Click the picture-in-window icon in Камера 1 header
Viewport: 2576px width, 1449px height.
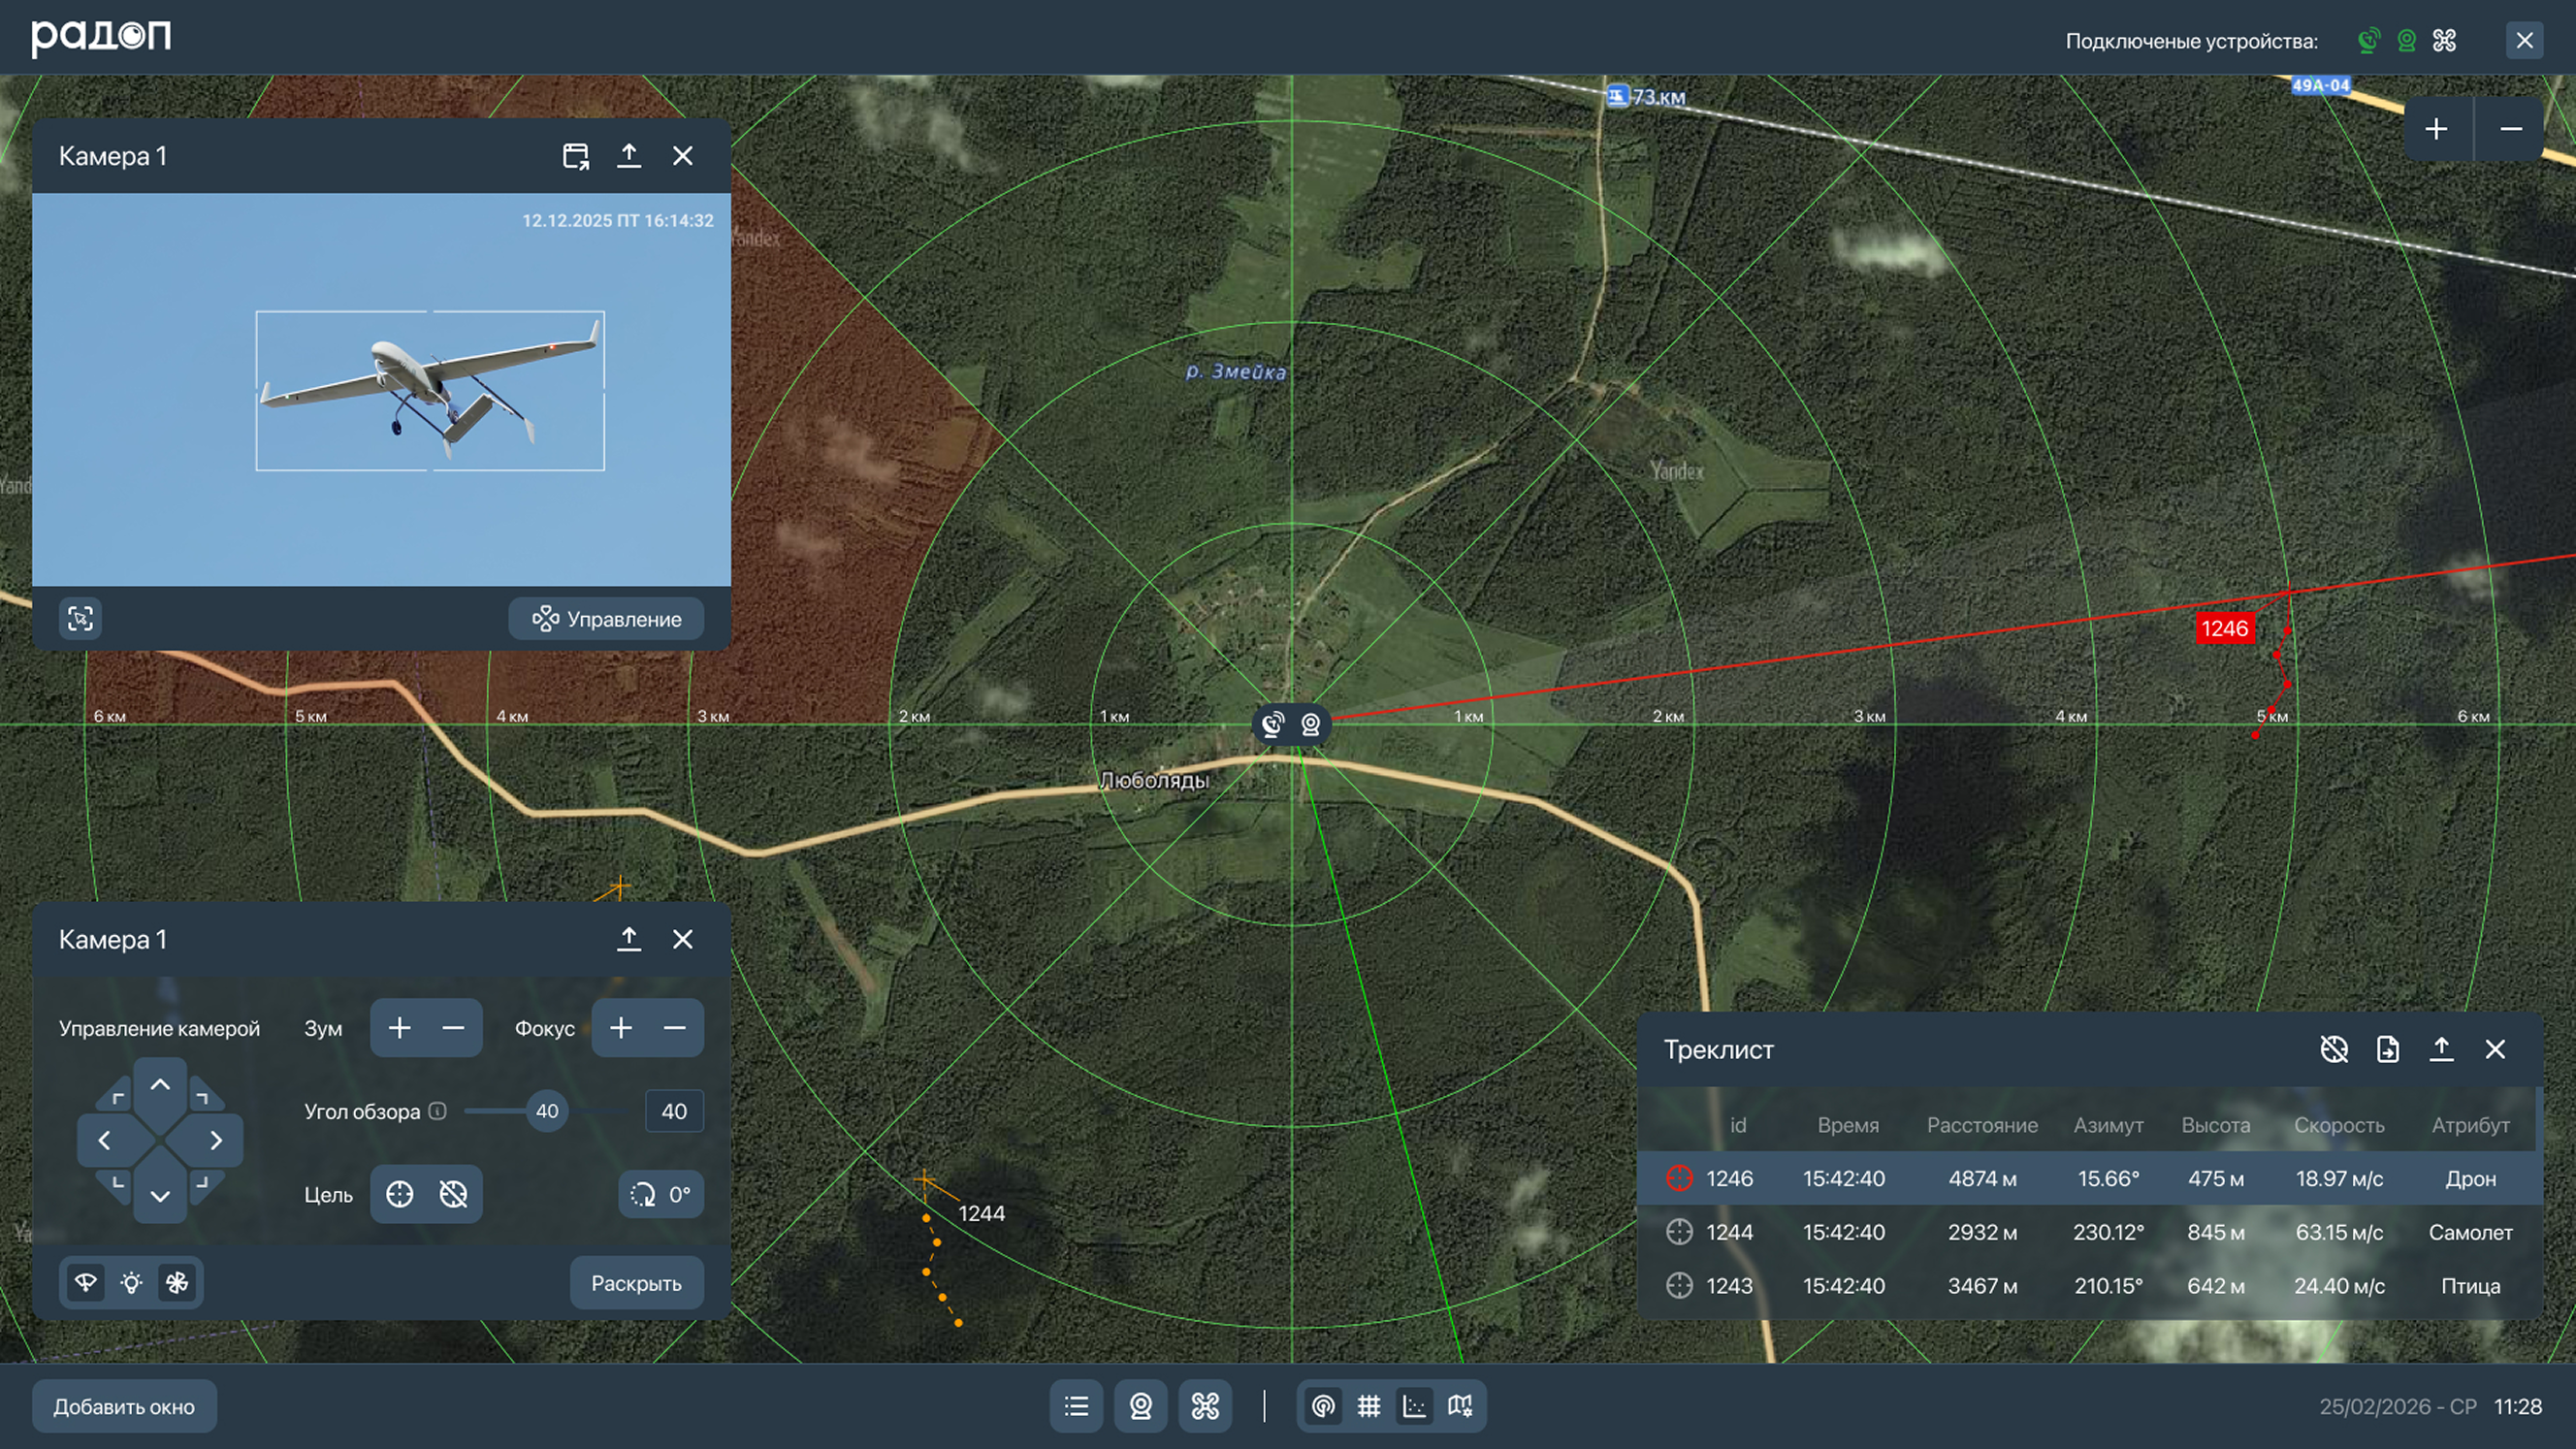(575, 155)
